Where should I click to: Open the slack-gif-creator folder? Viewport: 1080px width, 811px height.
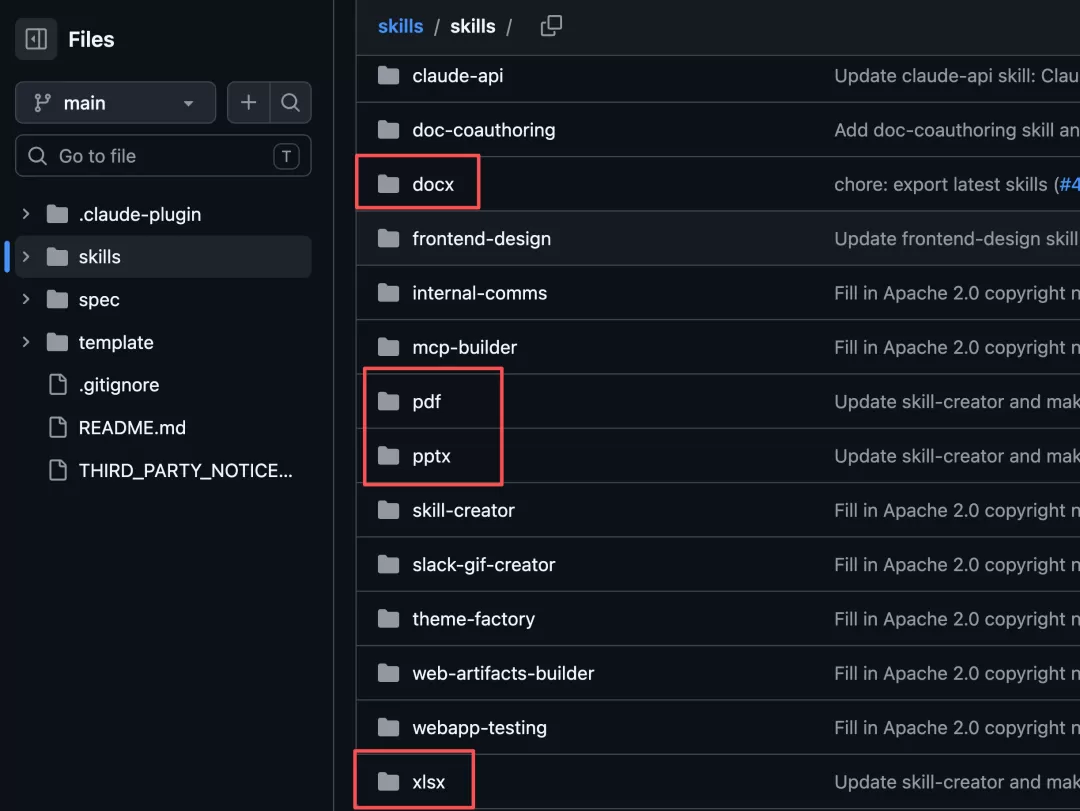coord(484,565)
